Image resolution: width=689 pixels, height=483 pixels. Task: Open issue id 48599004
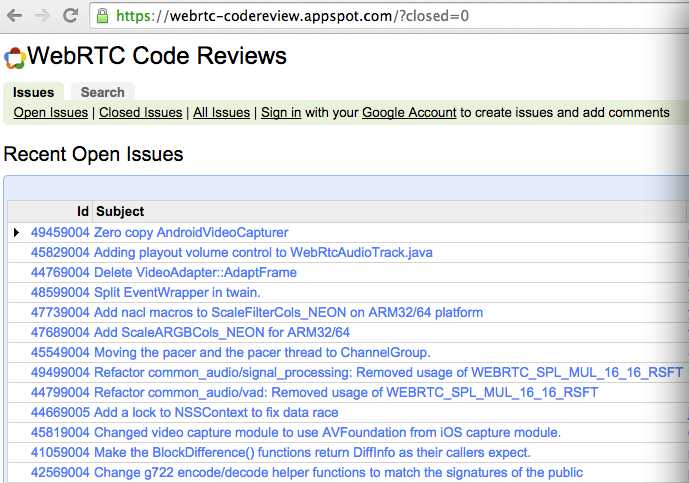pos(60,292)
